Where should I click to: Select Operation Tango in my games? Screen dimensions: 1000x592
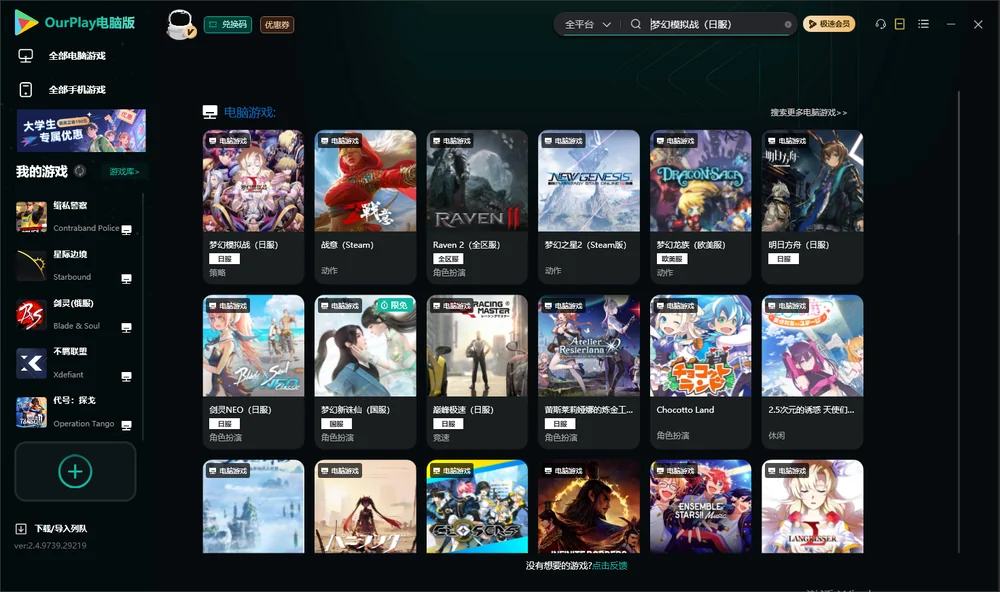pyautogui.click(x=73, y=412)
